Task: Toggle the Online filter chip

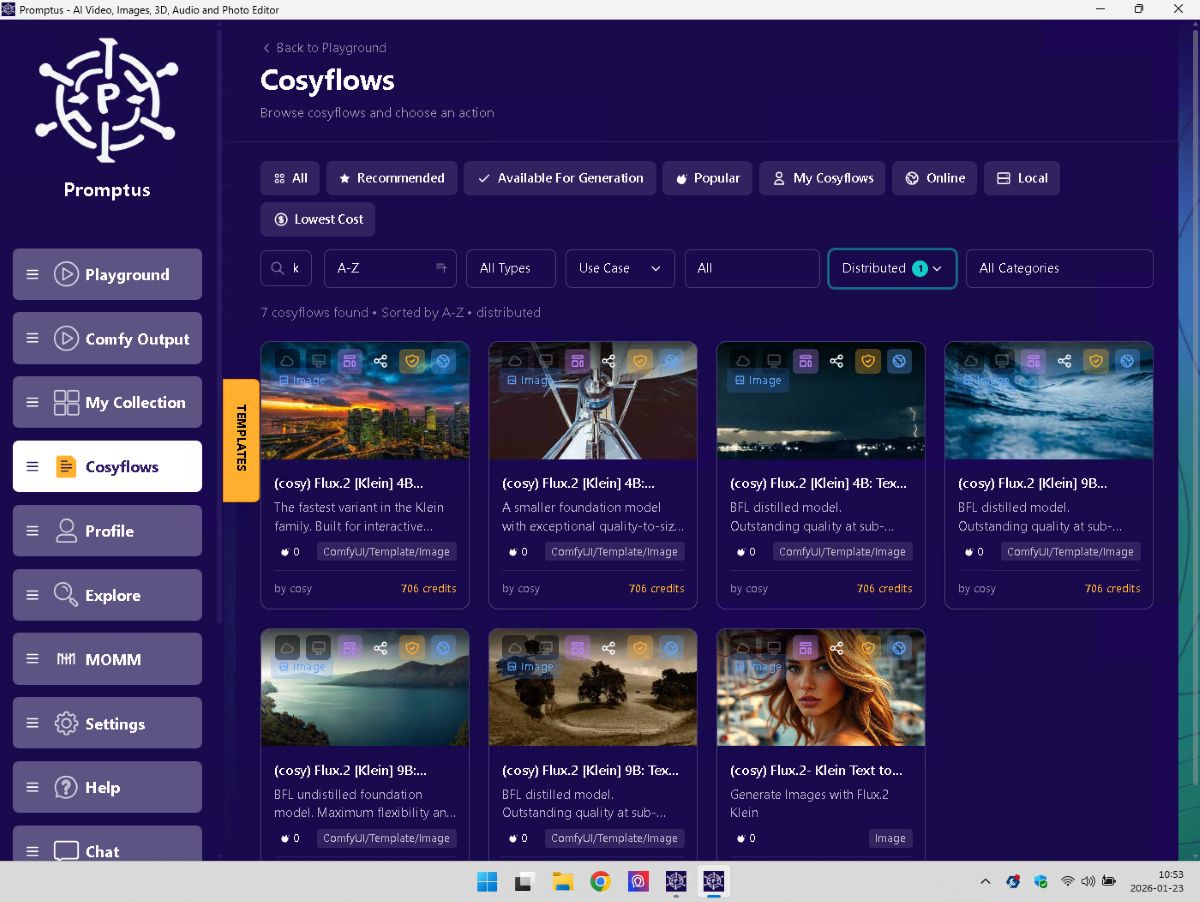Action: click(935, 178)
